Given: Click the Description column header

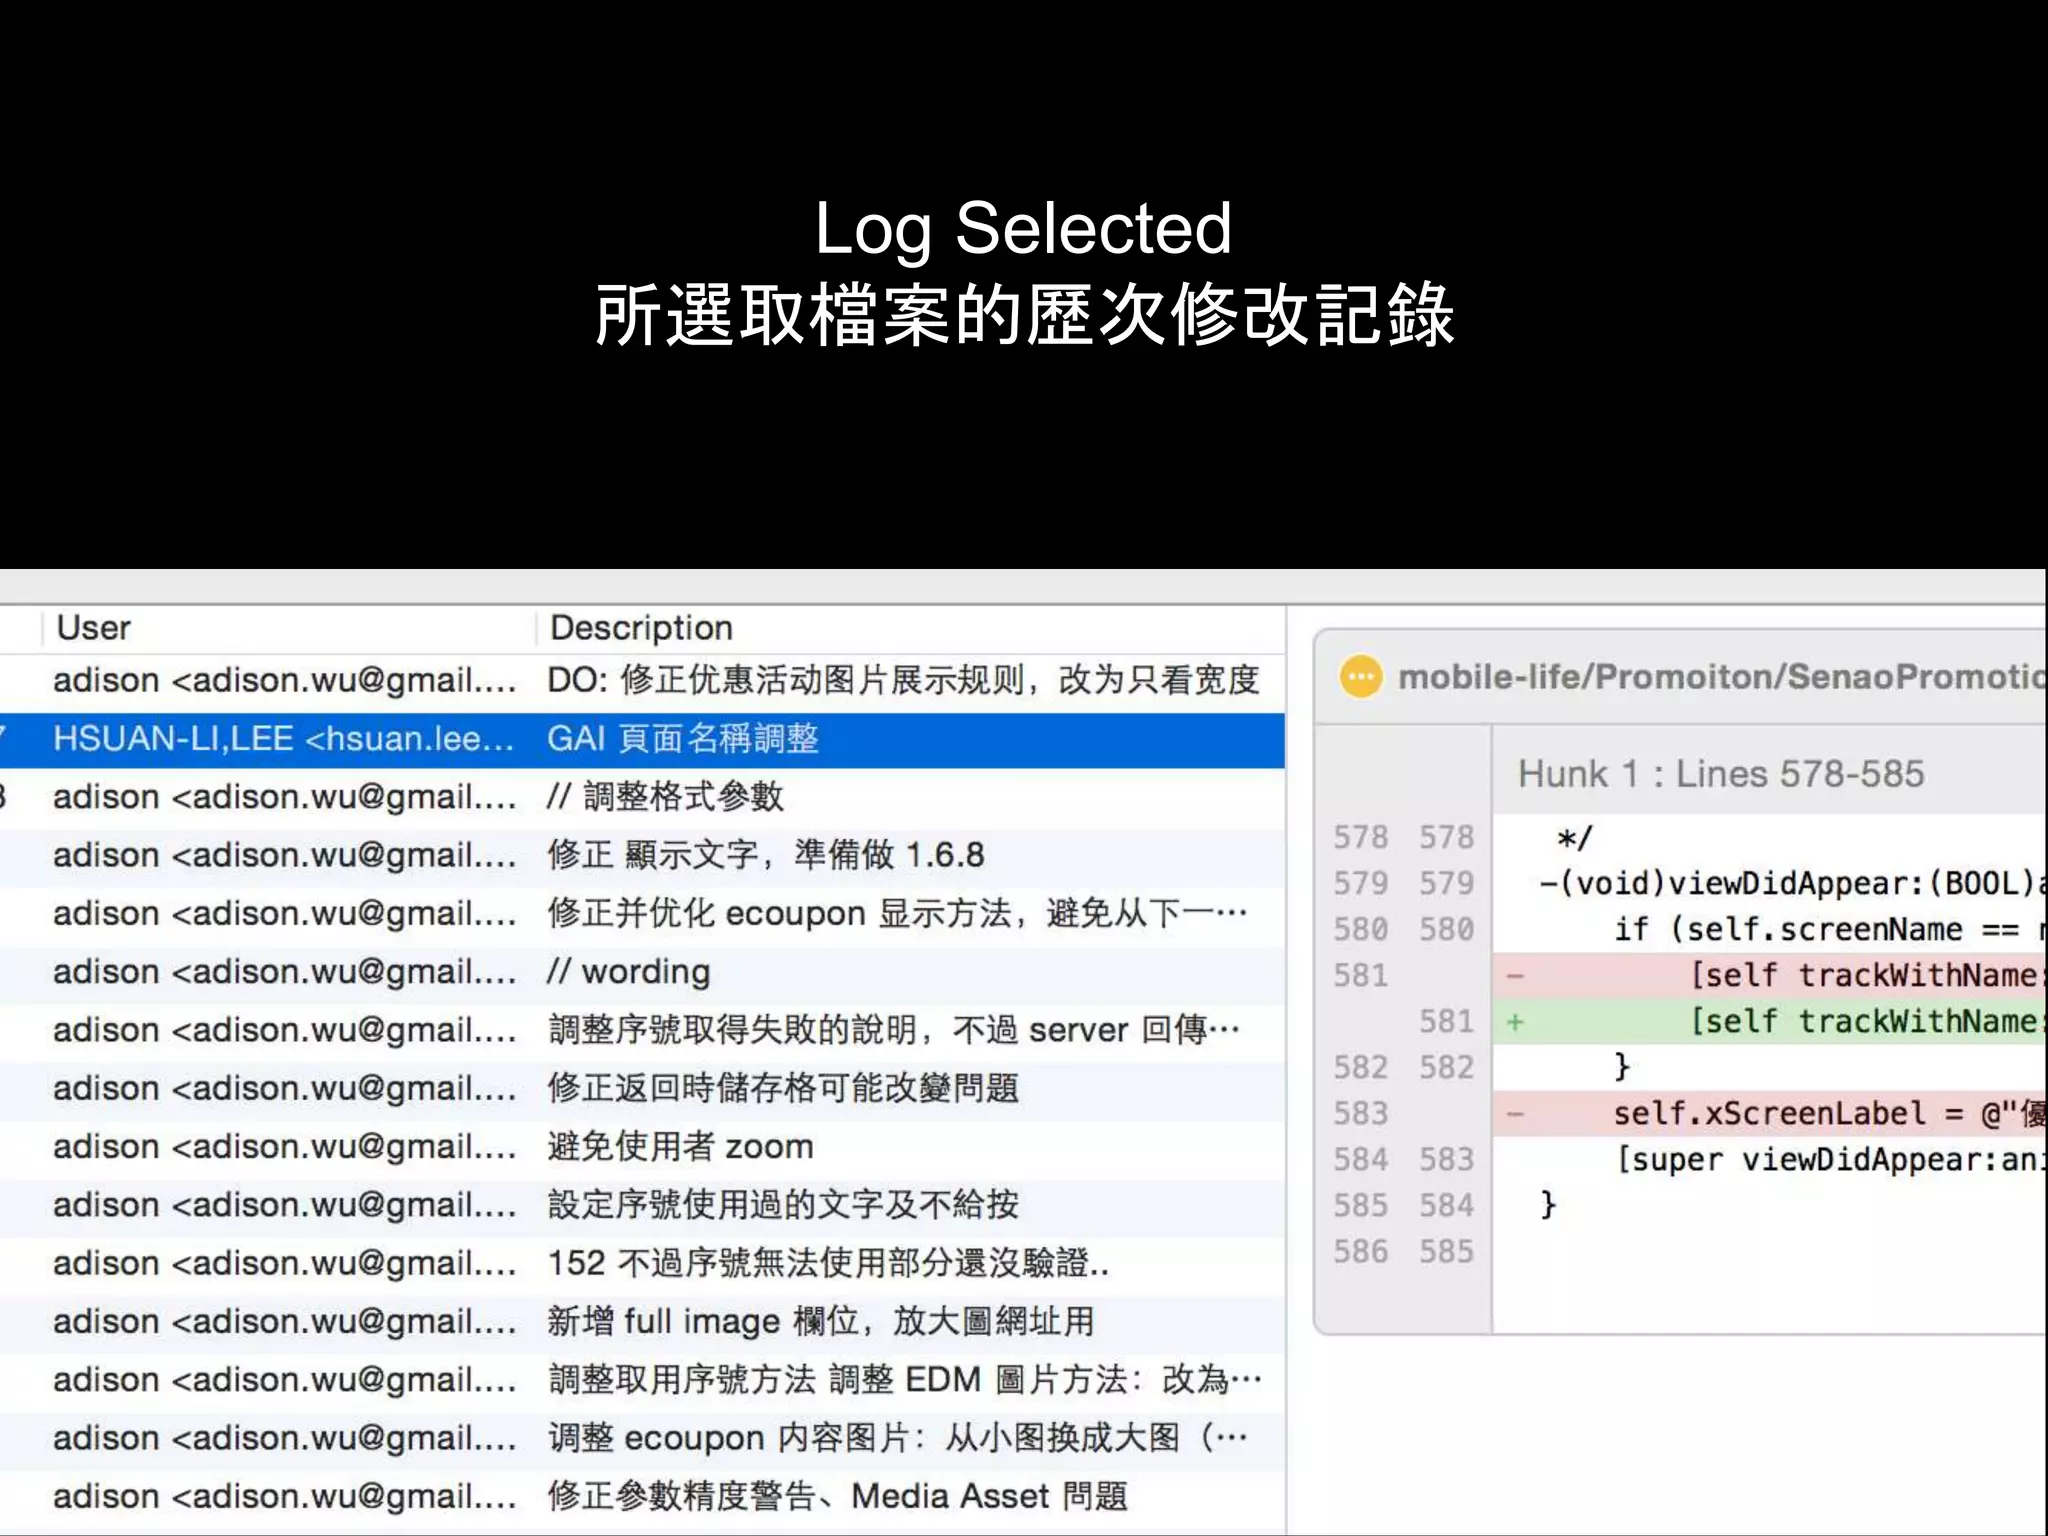Looking at the screenshot, I should point(641,628).
